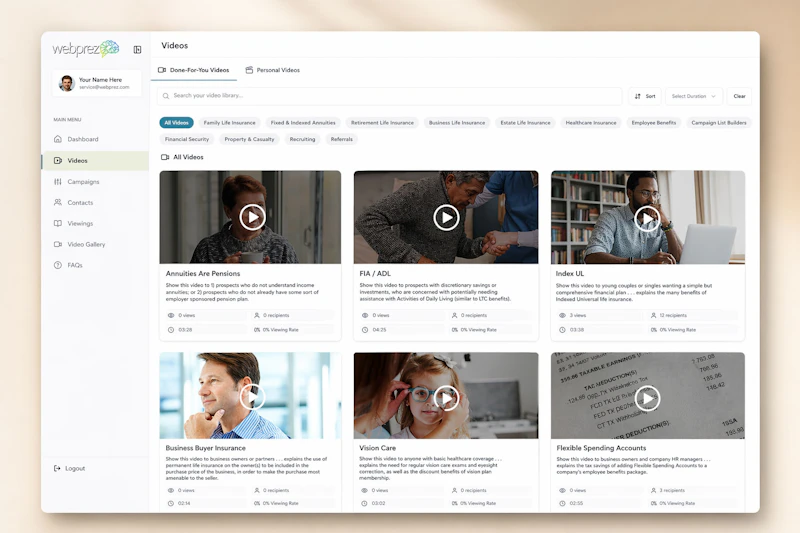Select the All Videos filter chip

click(x=177, y=123)
